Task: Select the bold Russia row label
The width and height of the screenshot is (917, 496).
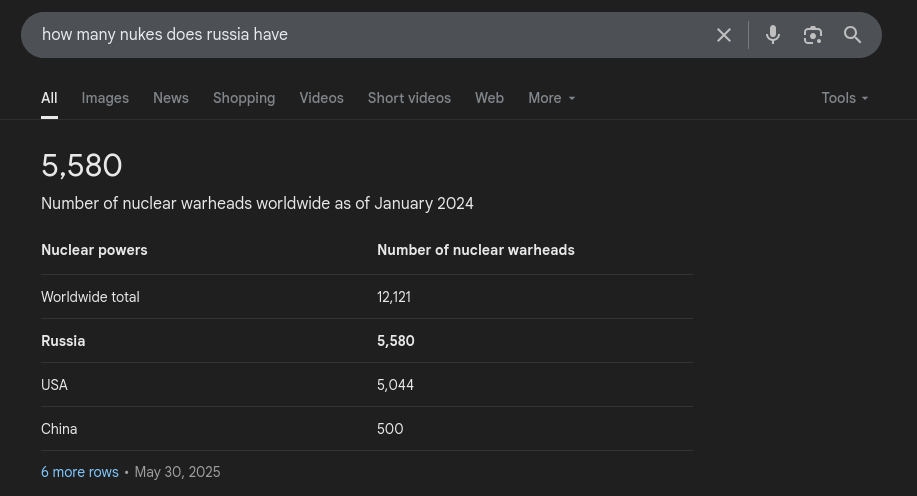Action: (63, 341)
